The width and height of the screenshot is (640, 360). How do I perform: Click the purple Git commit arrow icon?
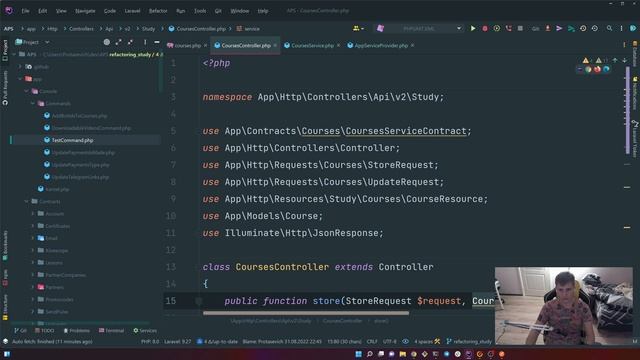click(x=559, y=29)
